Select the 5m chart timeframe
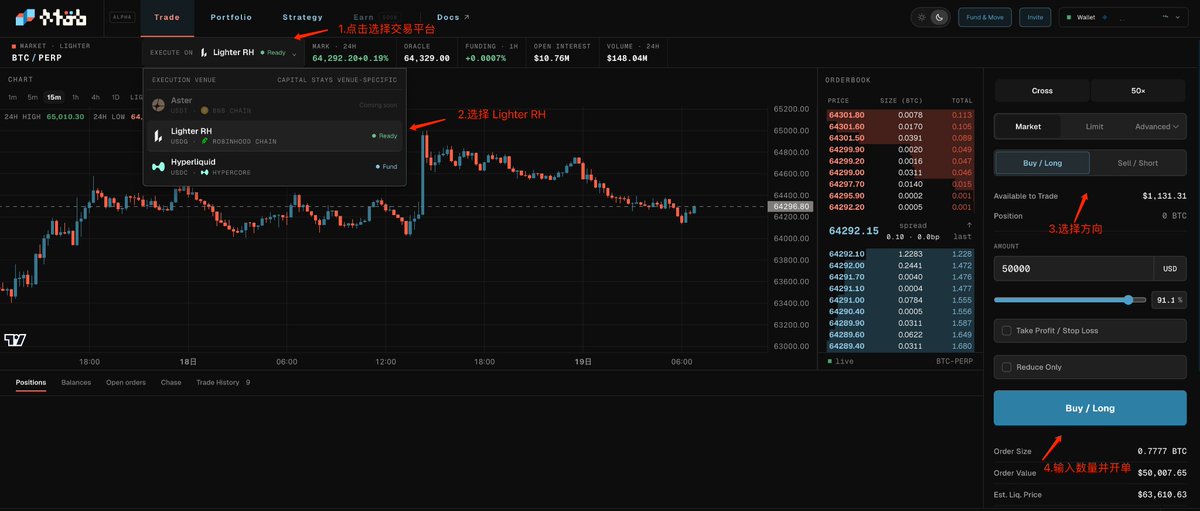 click(x=32, y=97)
